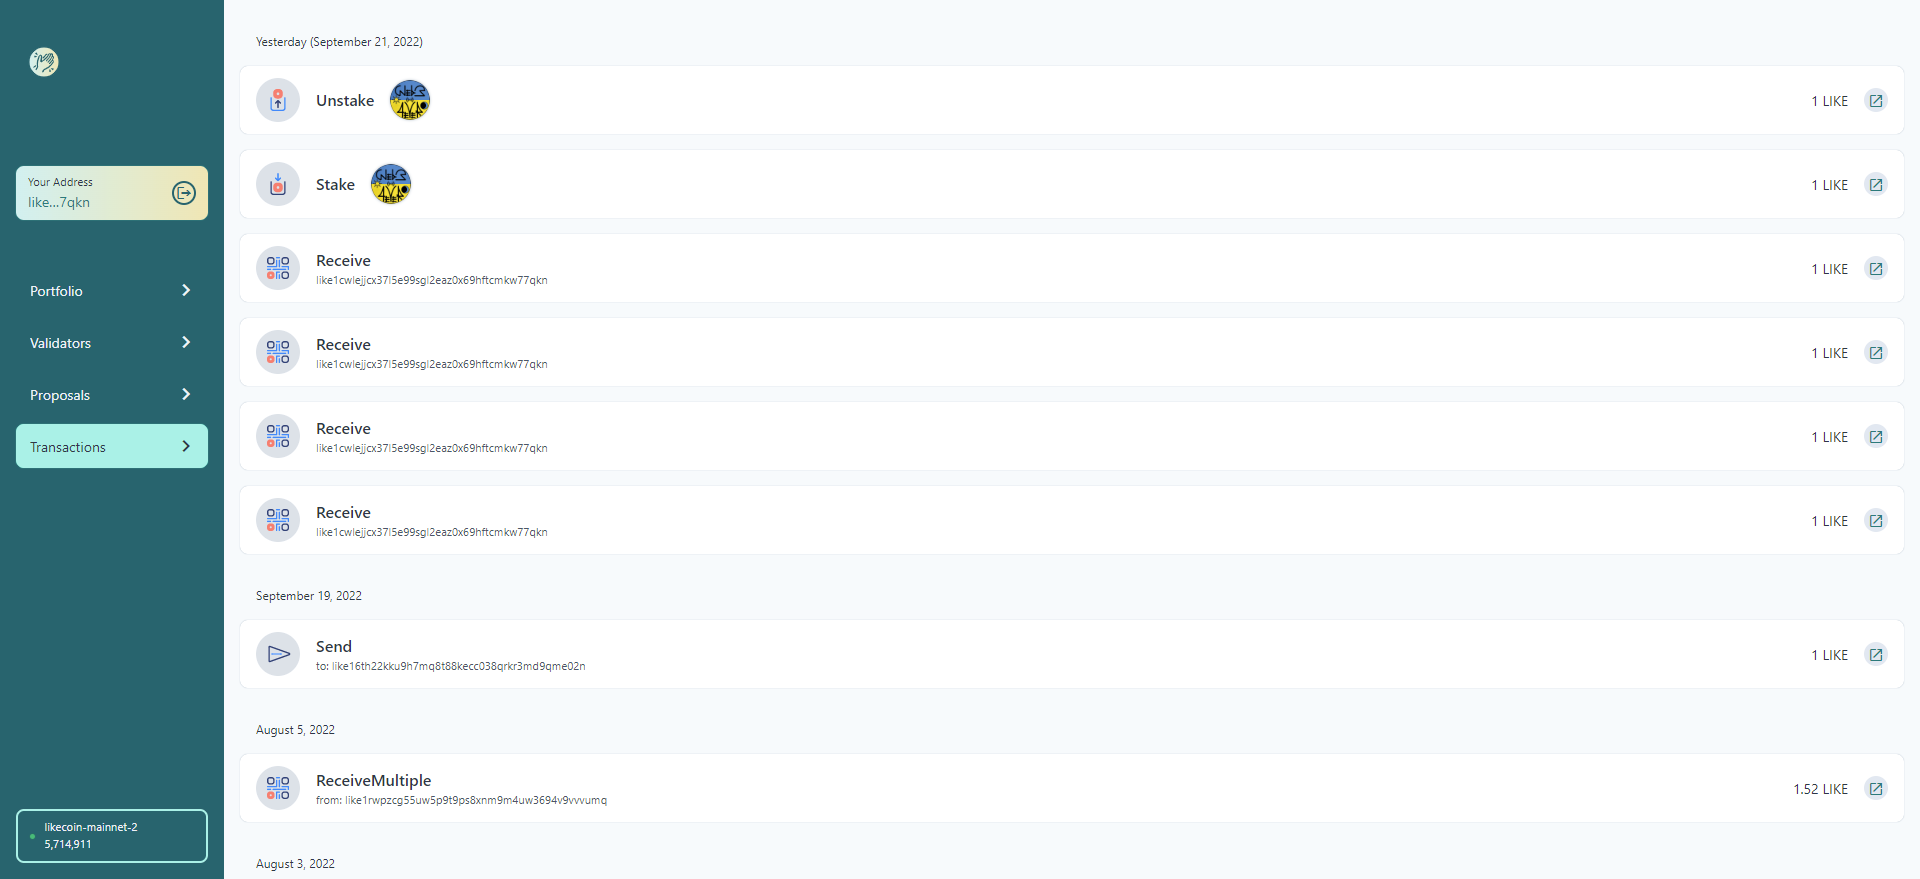The height and width of the screenshot is (879, 1920).
Task: Click the August 3, 2022 date heading
Action: [295, 864]
